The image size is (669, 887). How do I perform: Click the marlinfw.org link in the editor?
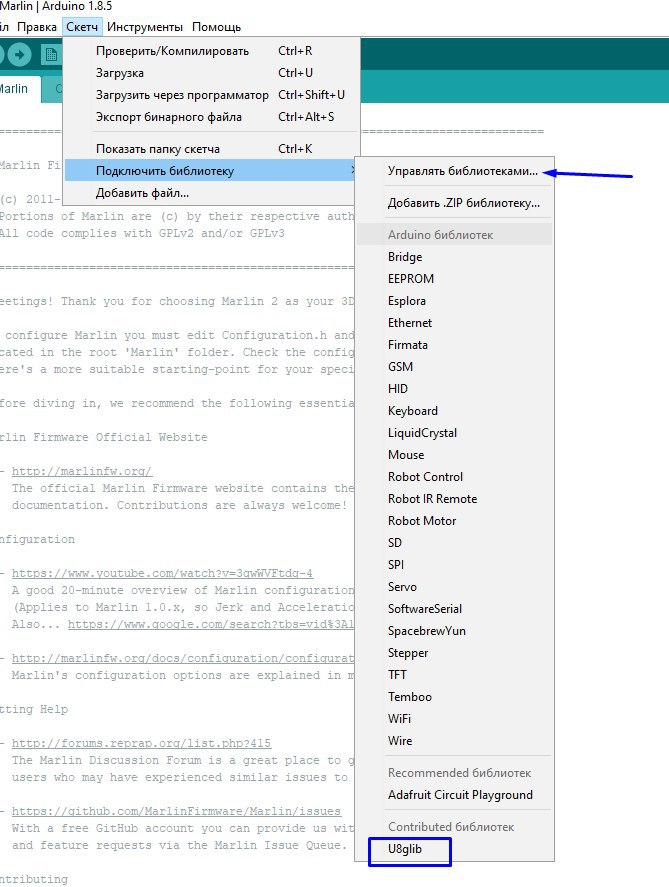coord(82,471)
